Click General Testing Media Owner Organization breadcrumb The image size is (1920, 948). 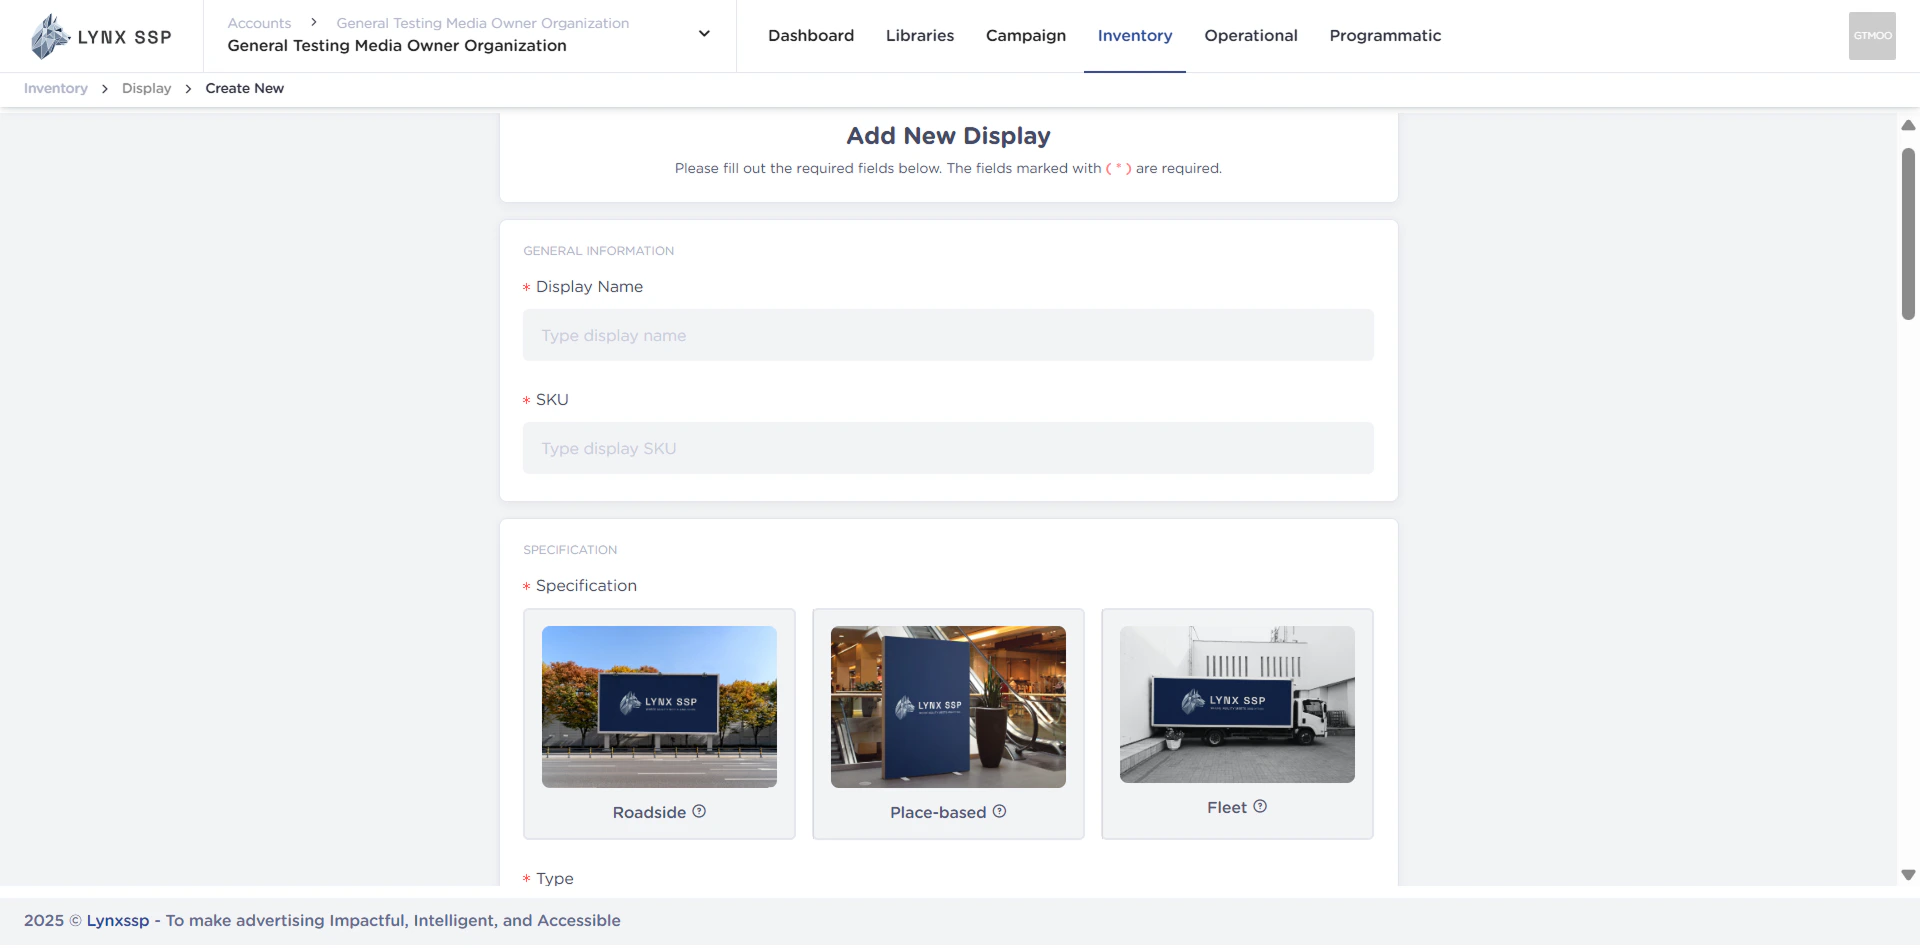click(483, 23)
